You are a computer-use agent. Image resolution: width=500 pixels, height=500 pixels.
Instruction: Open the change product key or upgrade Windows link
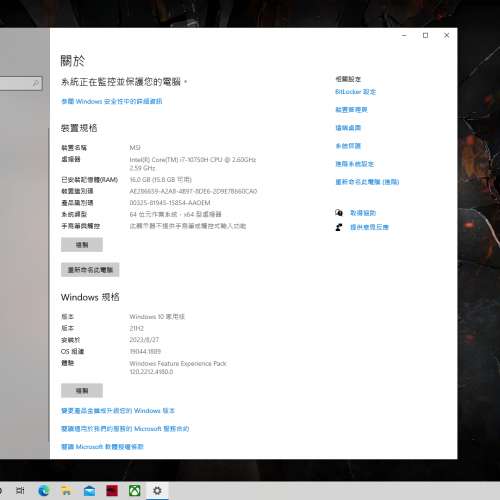tap(118, 411)
